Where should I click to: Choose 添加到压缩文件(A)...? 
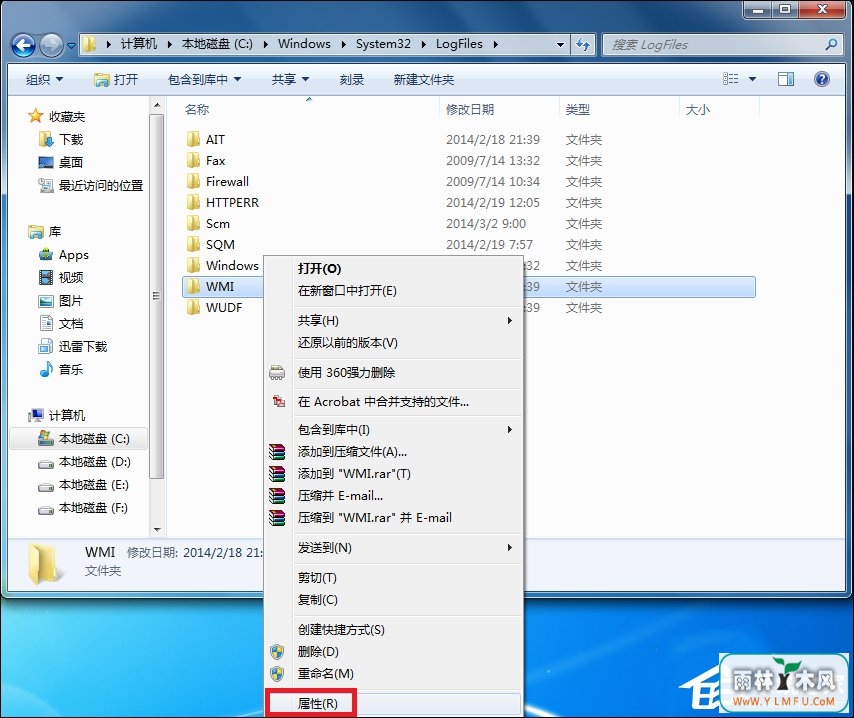(x=393, y=452)
